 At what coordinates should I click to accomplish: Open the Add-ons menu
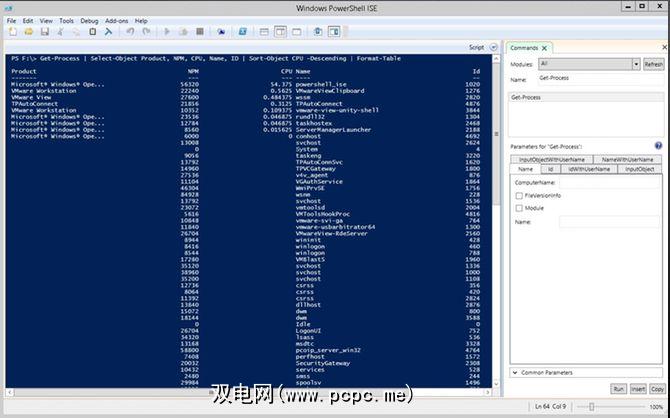[117, 21]
